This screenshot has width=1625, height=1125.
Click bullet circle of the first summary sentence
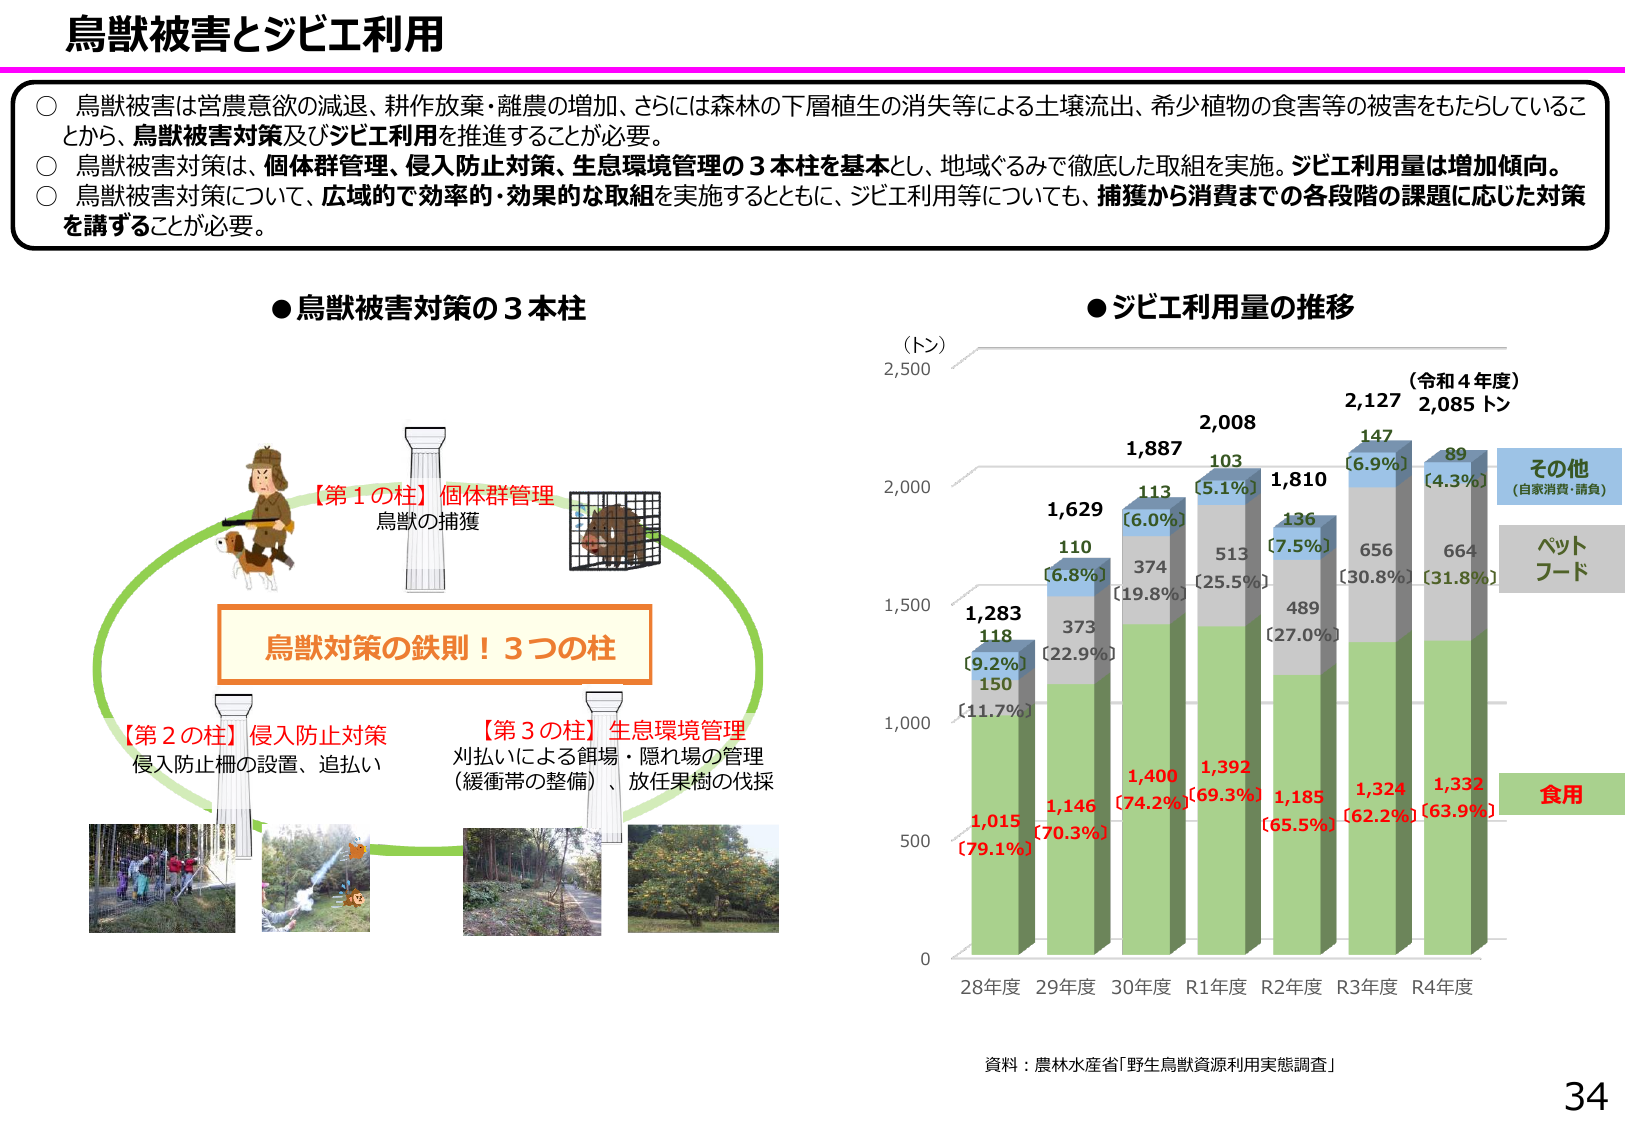pyautogui.click(x=46, y=106)
